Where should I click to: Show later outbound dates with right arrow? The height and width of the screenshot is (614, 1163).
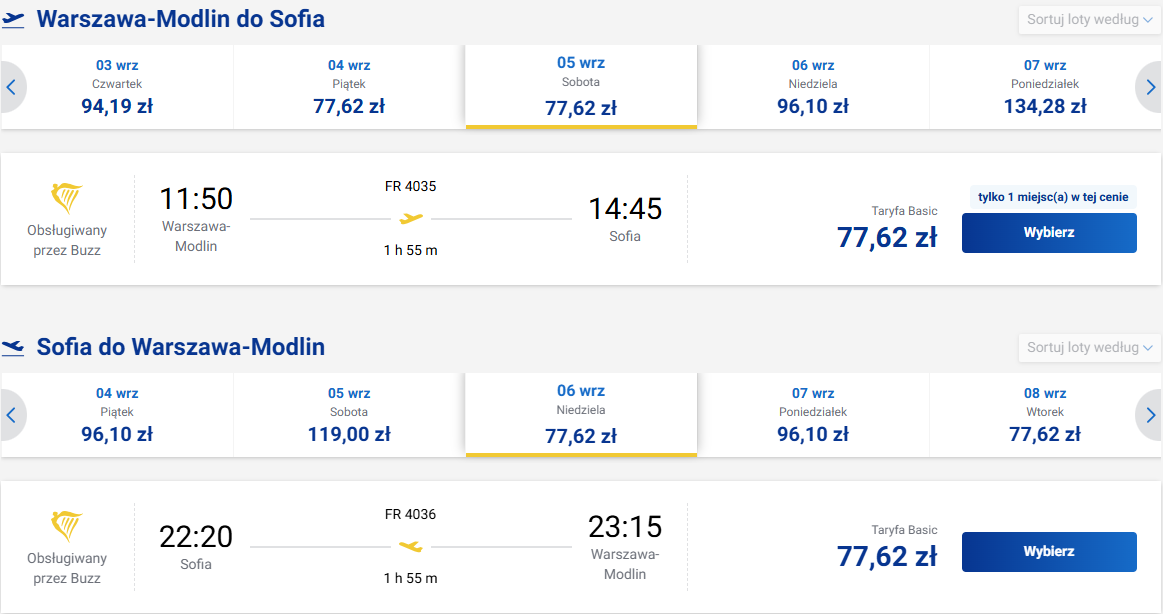click(x=1150, y=88)
